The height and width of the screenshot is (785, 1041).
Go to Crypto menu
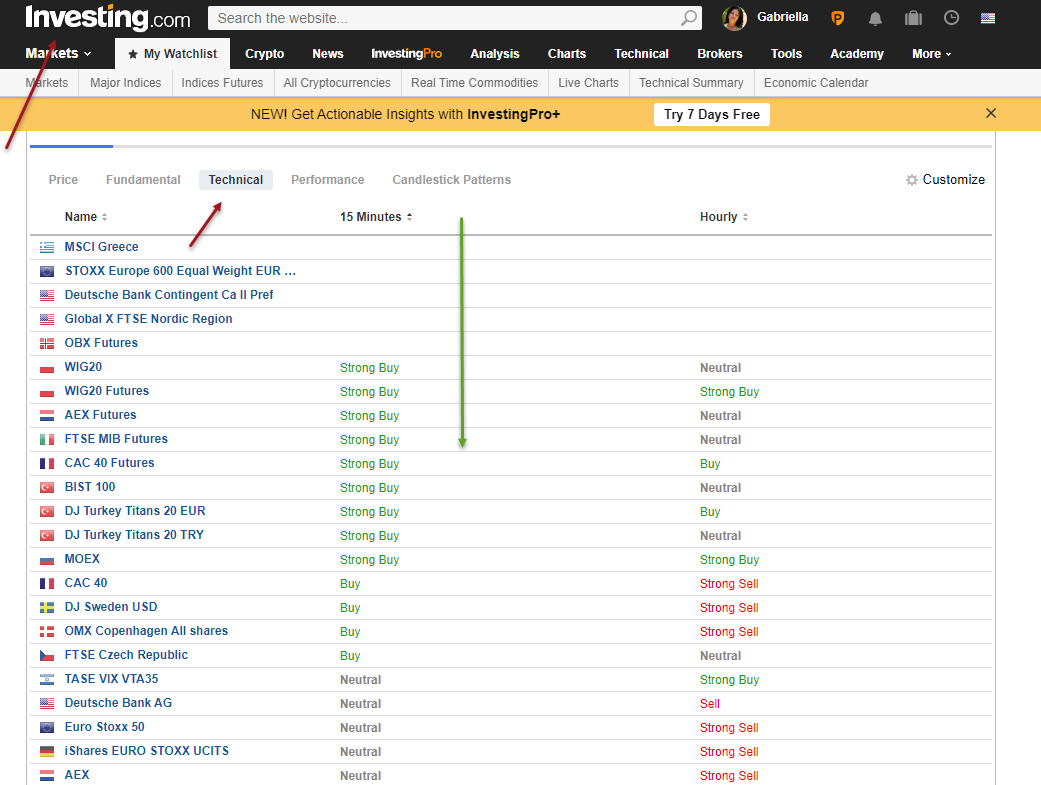click(264, 54)
